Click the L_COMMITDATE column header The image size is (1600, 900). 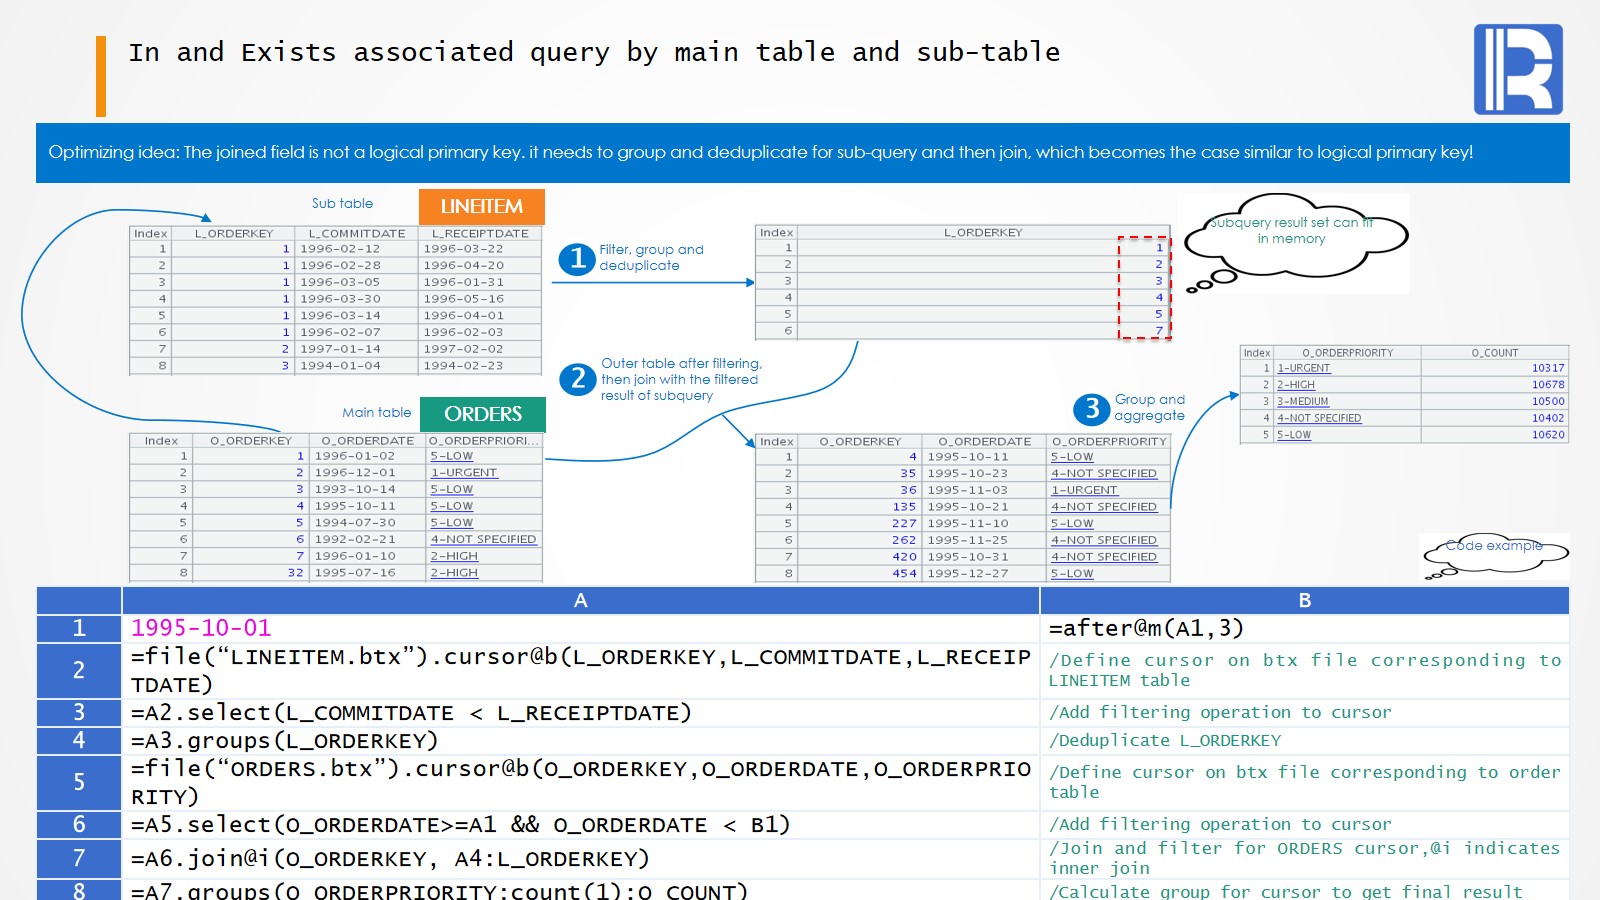356,233
